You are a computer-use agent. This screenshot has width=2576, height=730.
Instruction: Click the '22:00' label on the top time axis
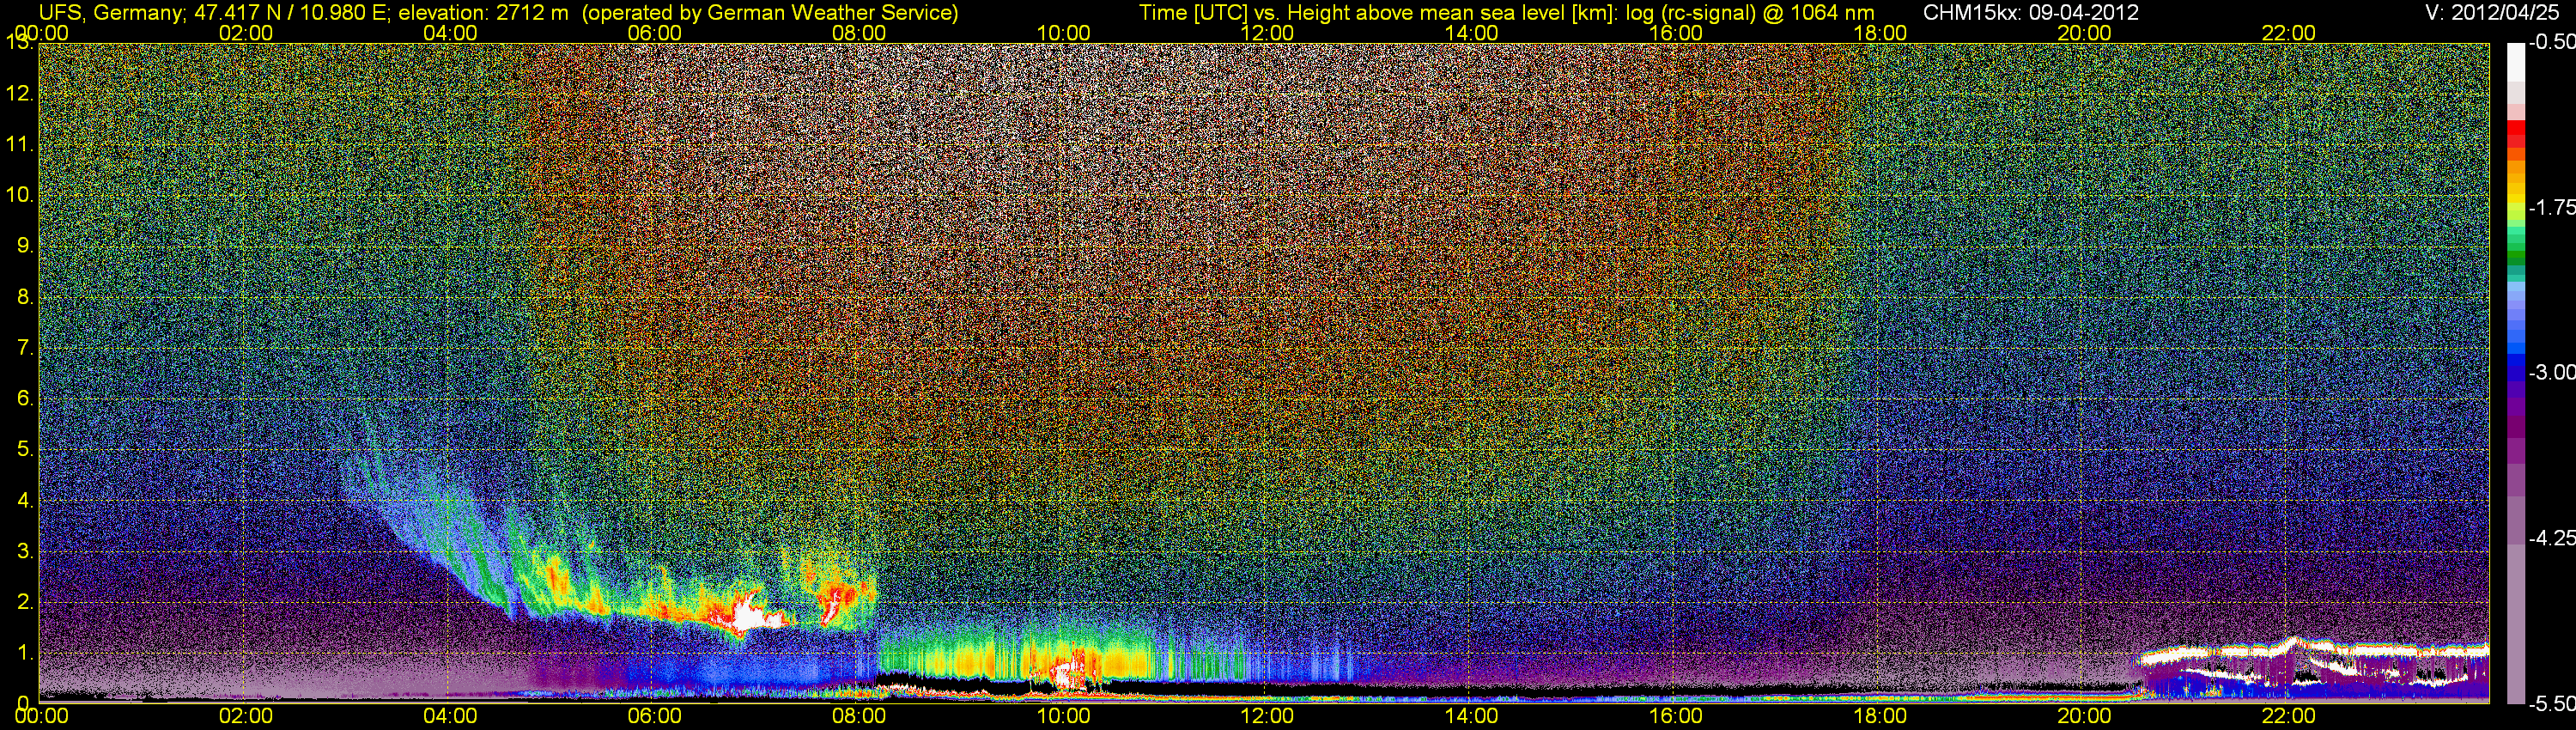[2289, 33]
